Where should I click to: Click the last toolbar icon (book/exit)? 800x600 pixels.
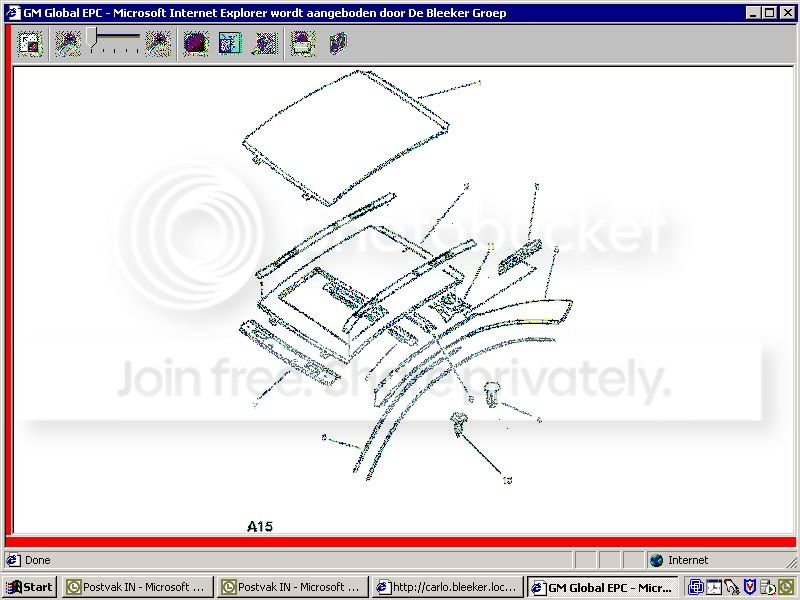tap(338, 43)
